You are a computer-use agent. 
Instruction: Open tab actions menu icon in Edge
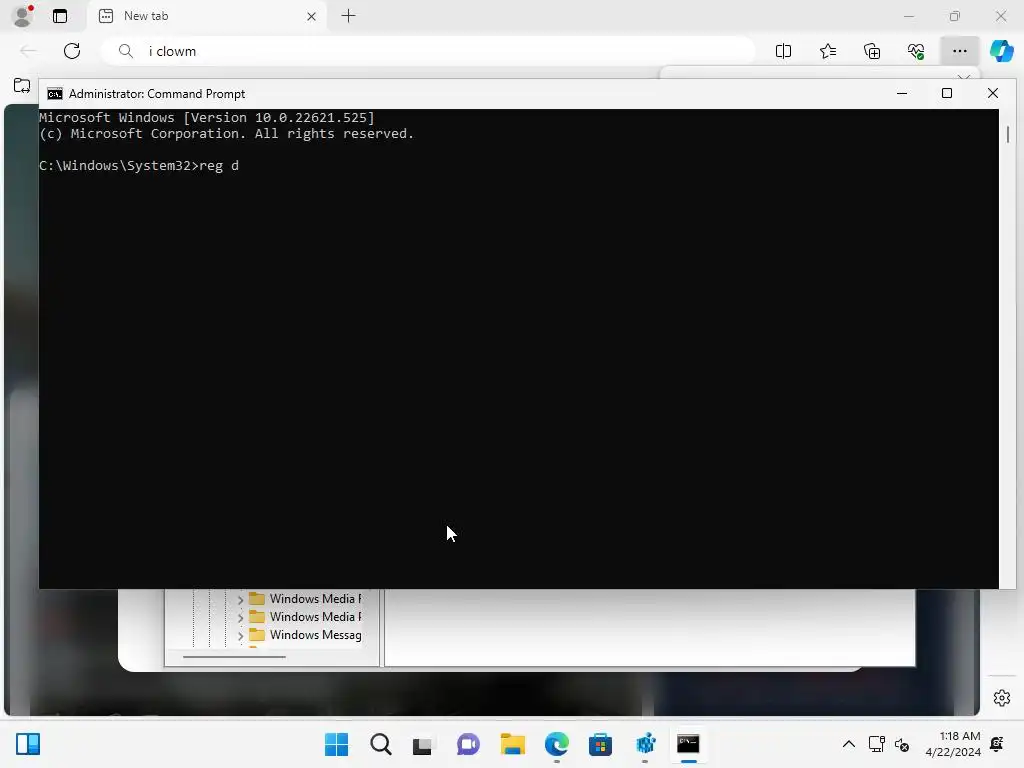tap(60, 16)
